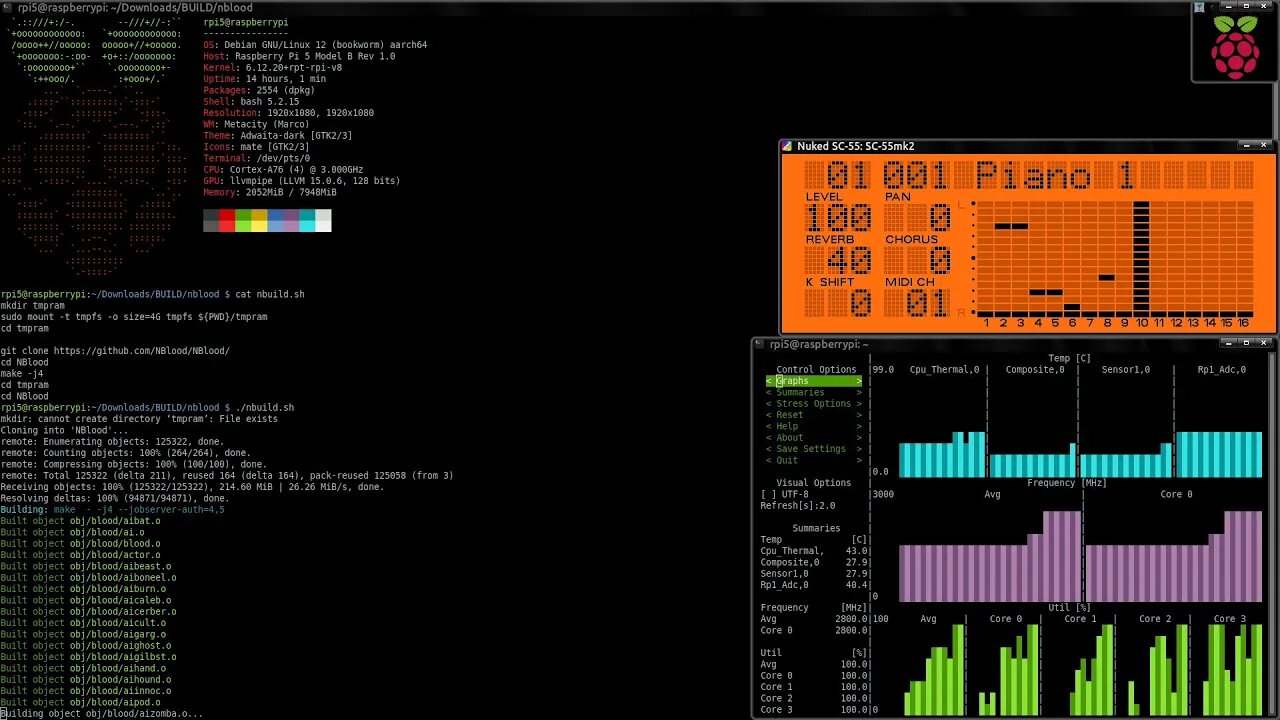Click the tall channel 10 level bar
Screen dimensions: 1280x720
(1141, 257)
